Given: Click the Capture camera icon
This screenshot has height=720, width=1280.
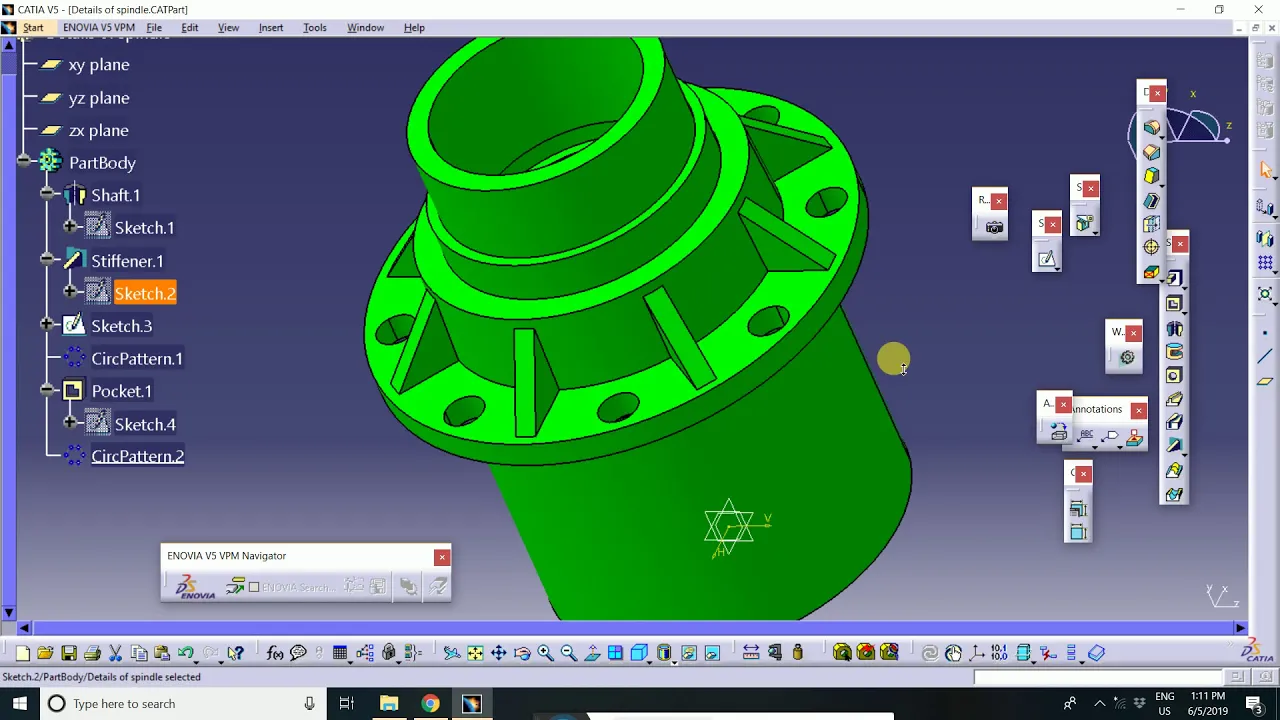Looking at the screenshot, I should [x=994, y=228].
